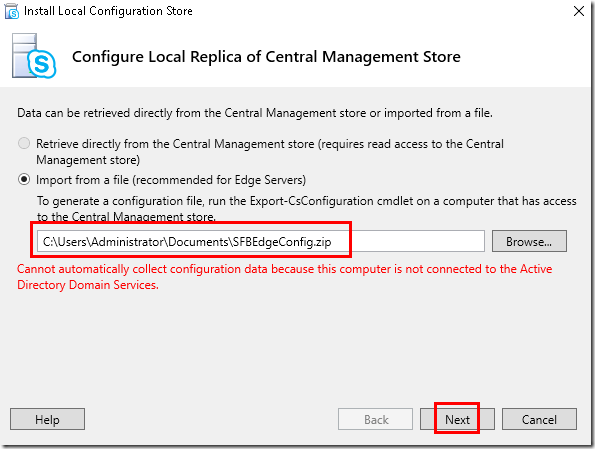The width and height of the screenshot is (595, 449).
Task: Click the Export-CsConfiguration cmdlet instruction text
Action: (307, 208)
